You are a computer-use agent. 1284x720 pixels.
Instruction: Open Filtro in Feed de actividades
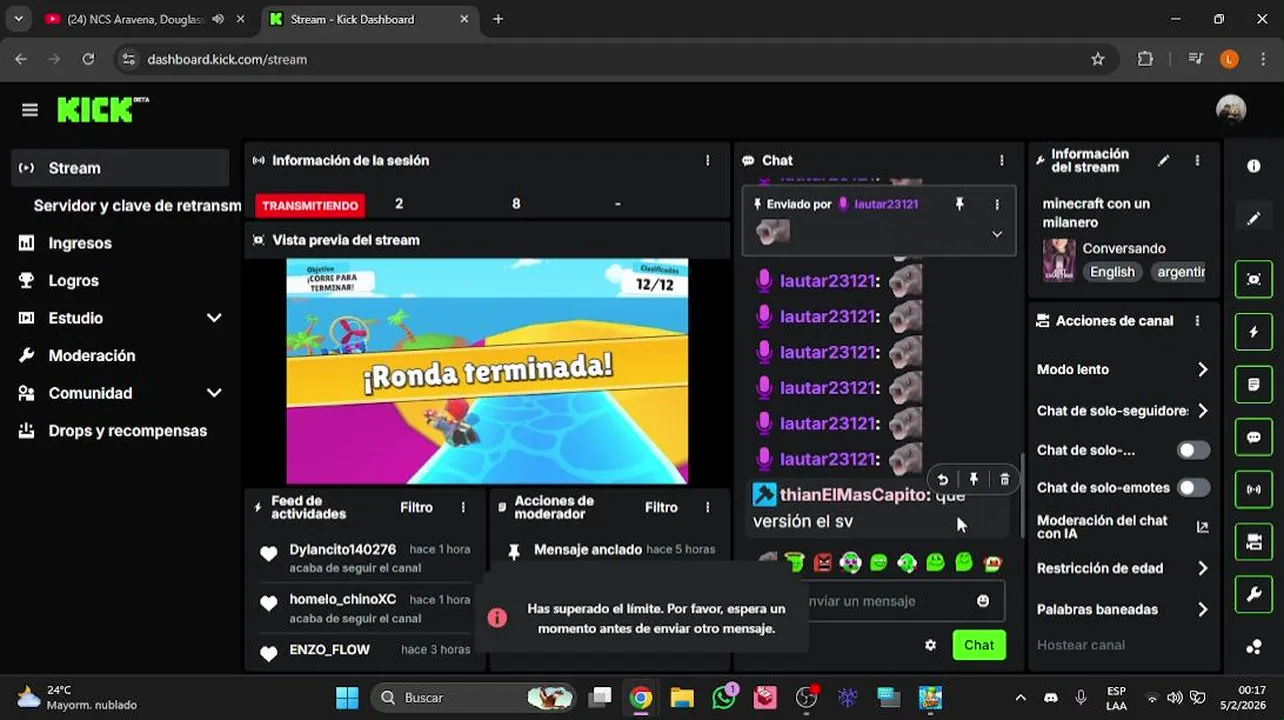coord(416,508)
